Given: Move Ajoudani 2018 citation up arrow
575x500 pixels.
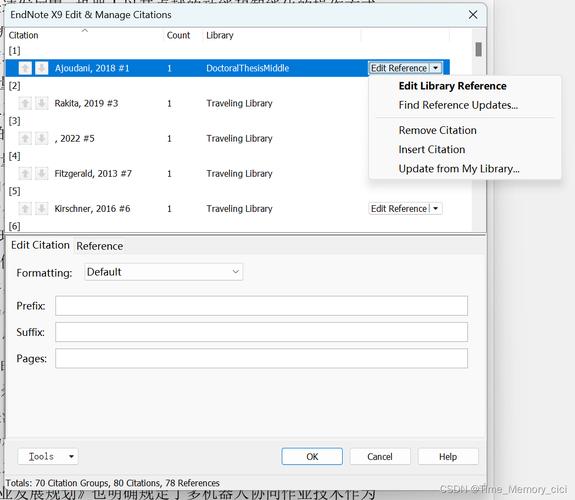Looking at the screenshot, I should [25, 68].
